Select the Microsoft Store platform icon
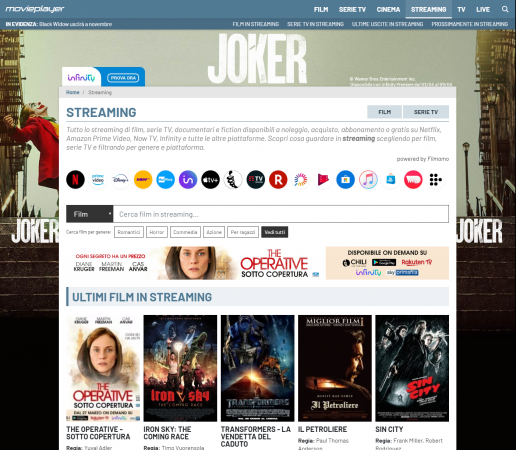Viewport: 516px width, 450px height. click(346, 180)
